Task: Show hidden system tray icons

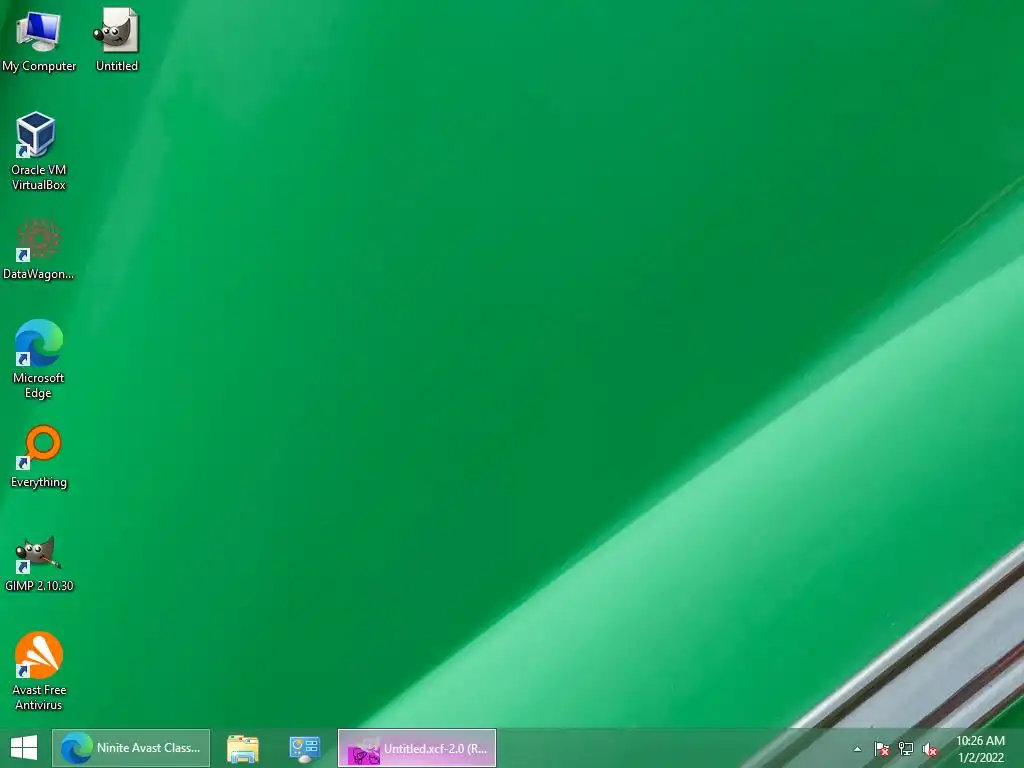Action: click(x=857, y=749)
